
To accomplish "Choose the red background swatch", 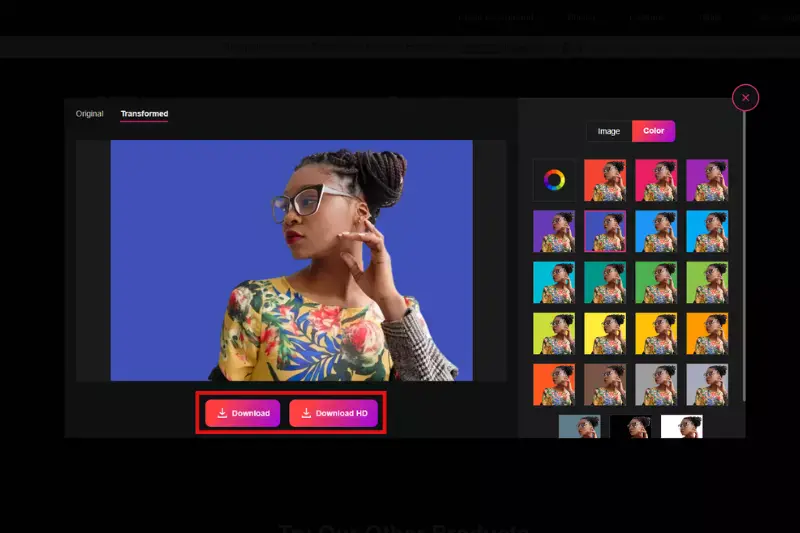I will click(x=605, y=180).
